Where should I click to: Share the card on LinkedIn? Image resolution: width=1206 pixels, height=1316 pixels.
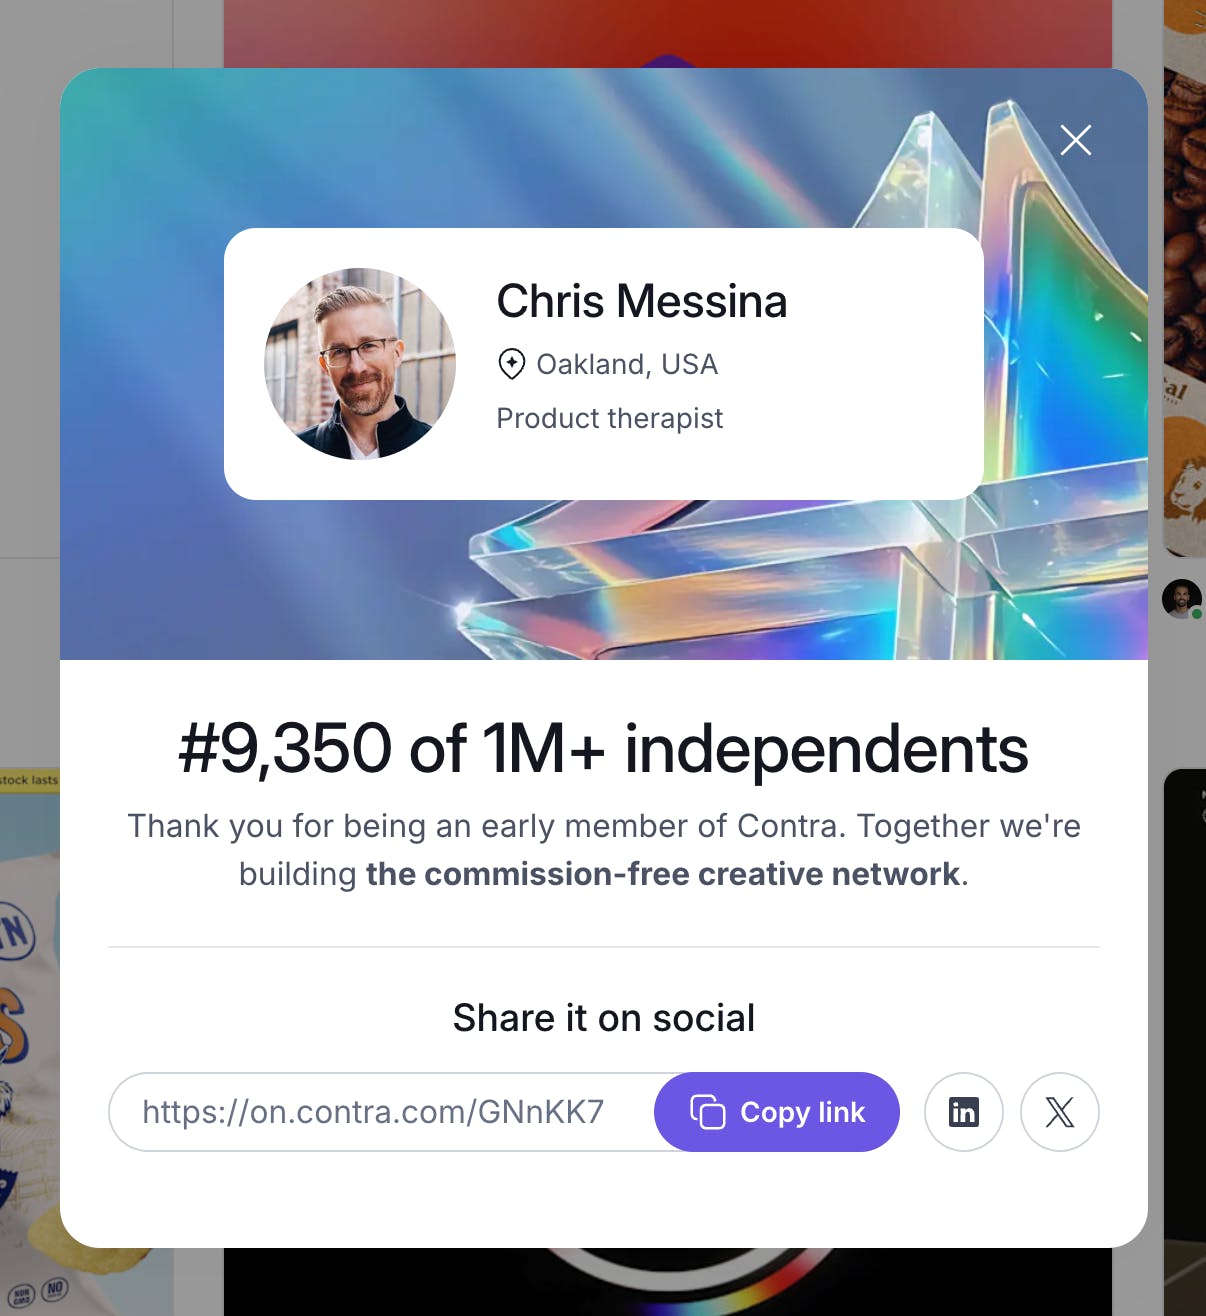tap(964, 1112)
